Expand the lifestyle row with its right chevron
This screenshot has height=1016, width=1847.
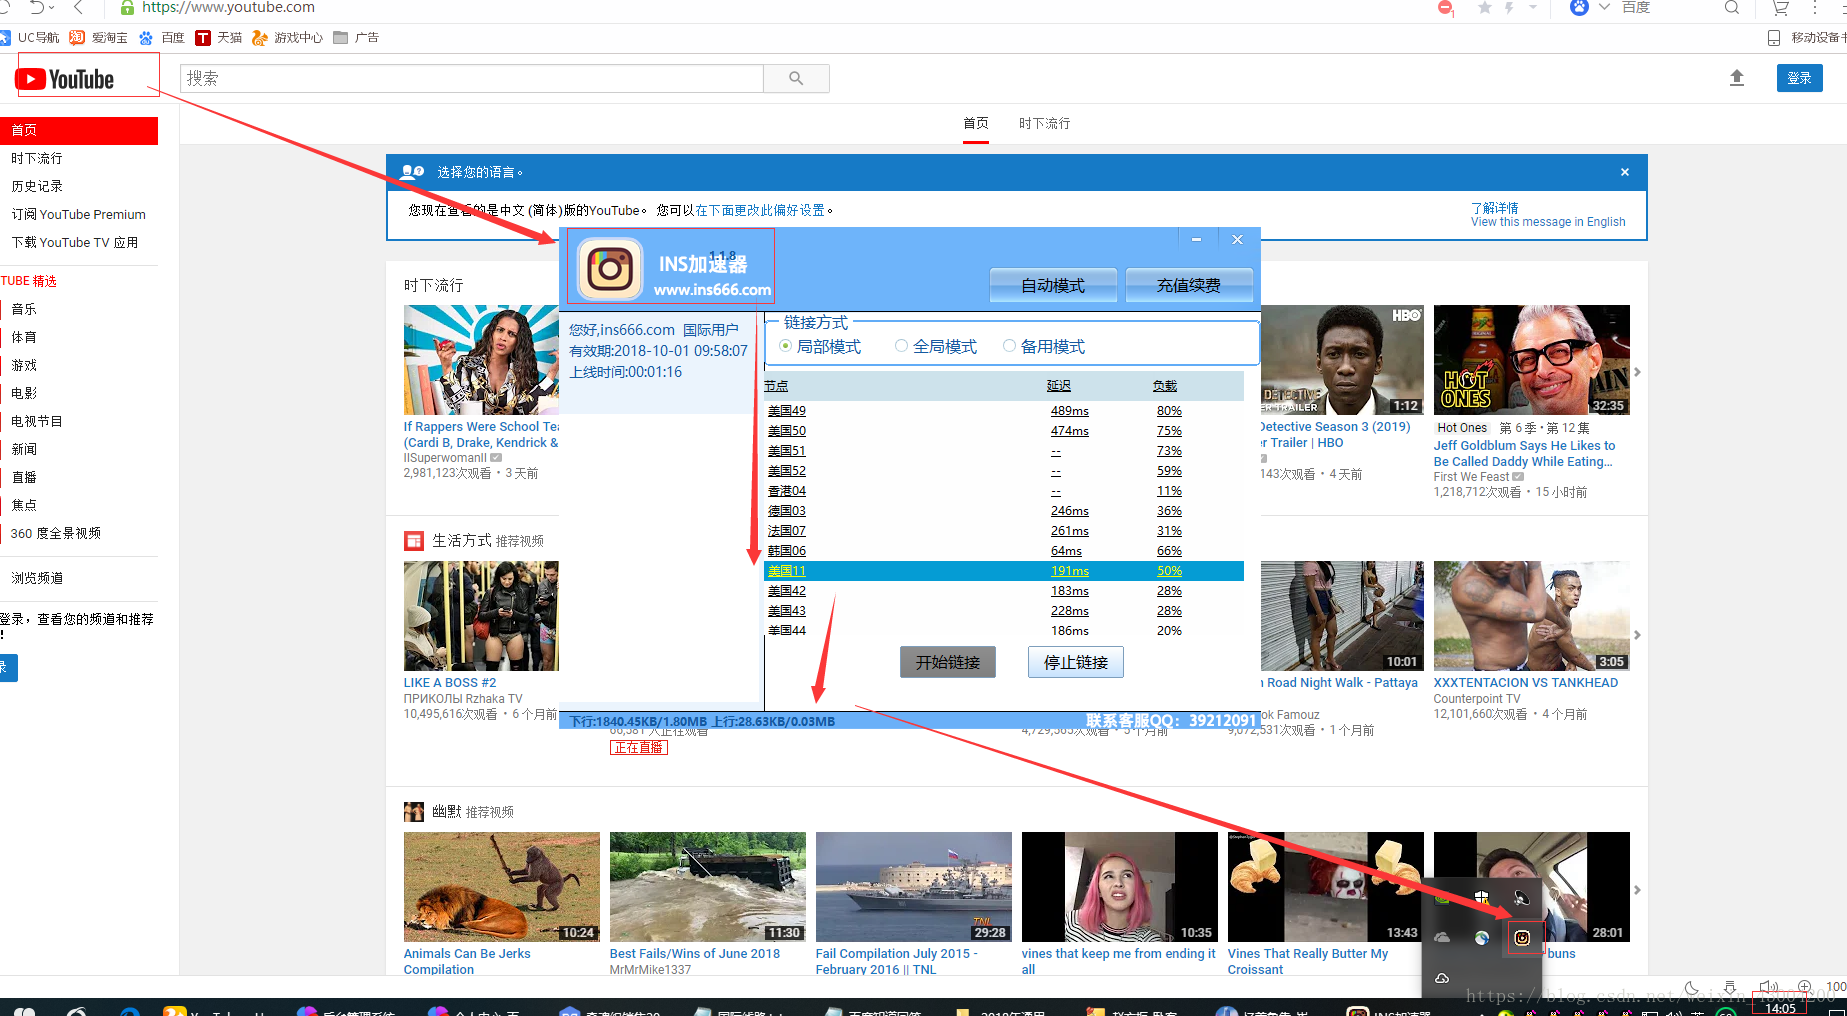1637,635
